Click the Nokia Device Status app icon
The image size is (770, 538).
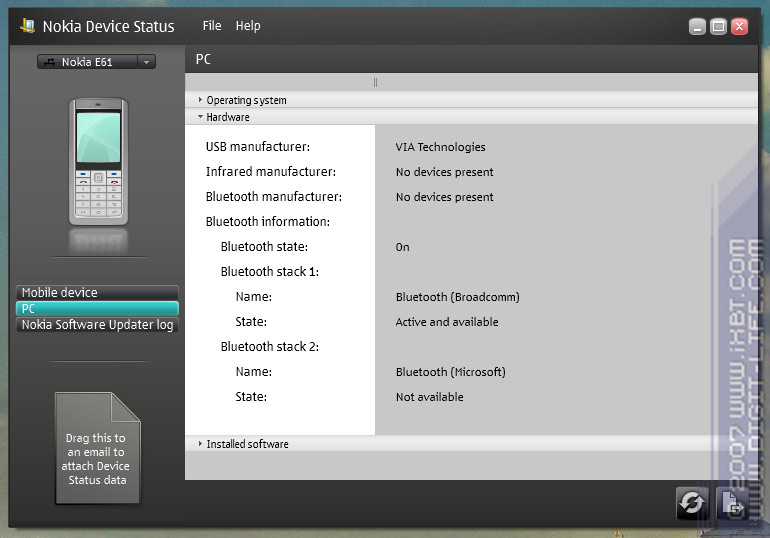(28, 26)
